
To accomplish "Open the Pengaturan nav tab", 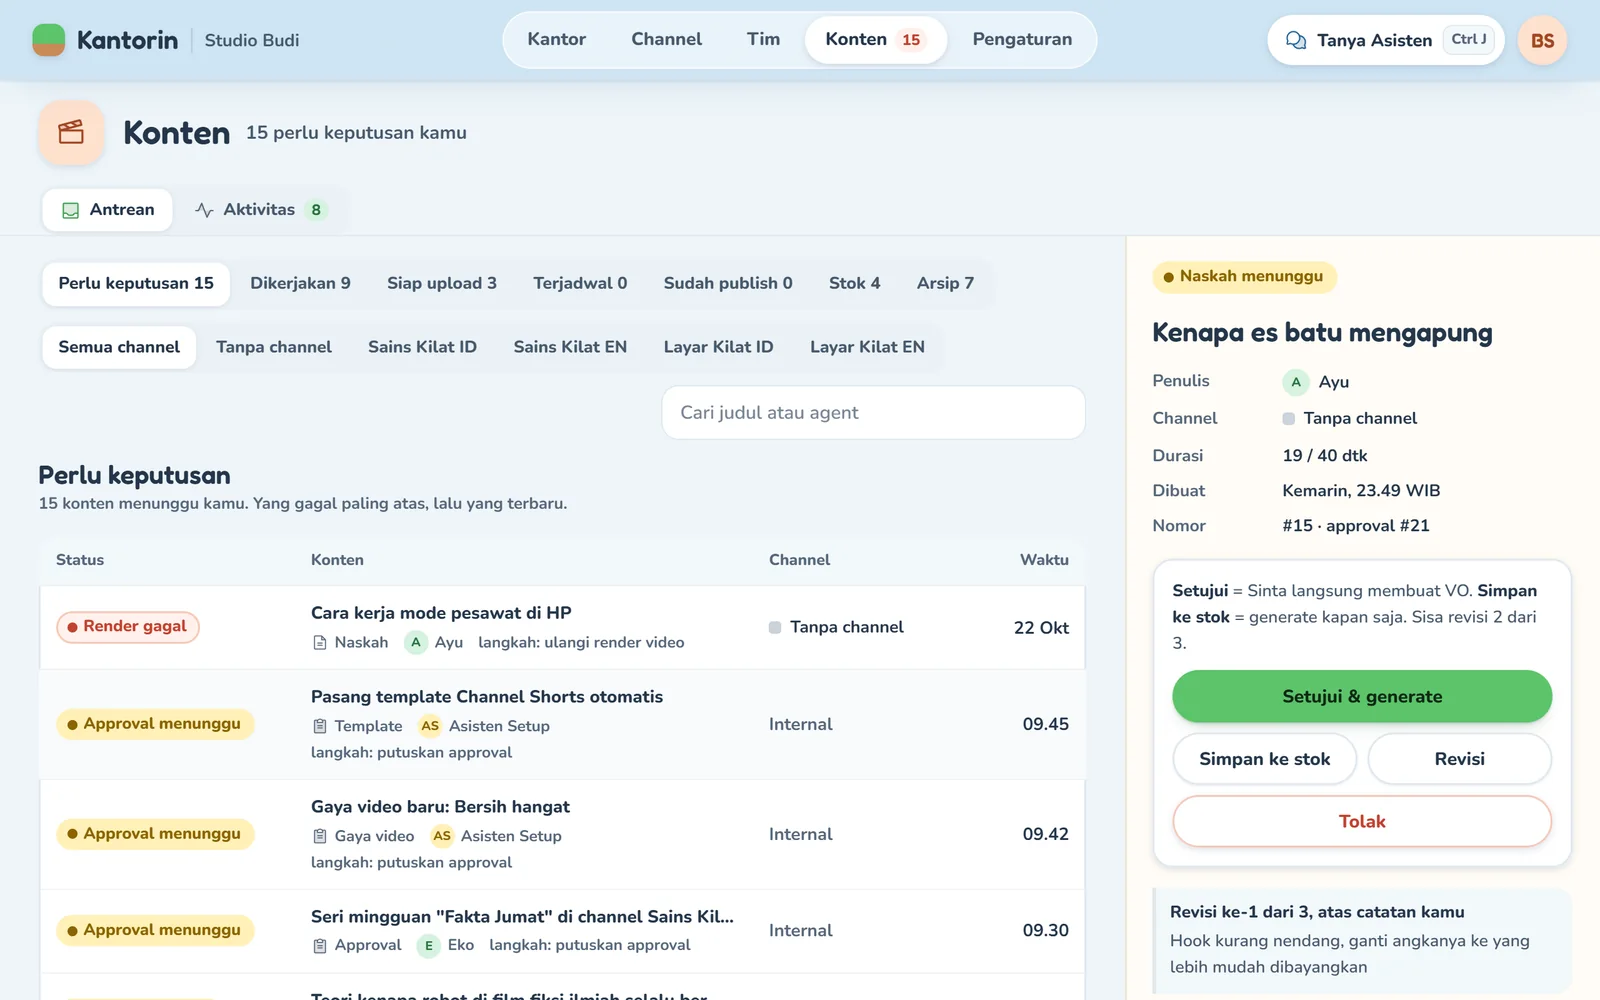I will point(1022,40).
